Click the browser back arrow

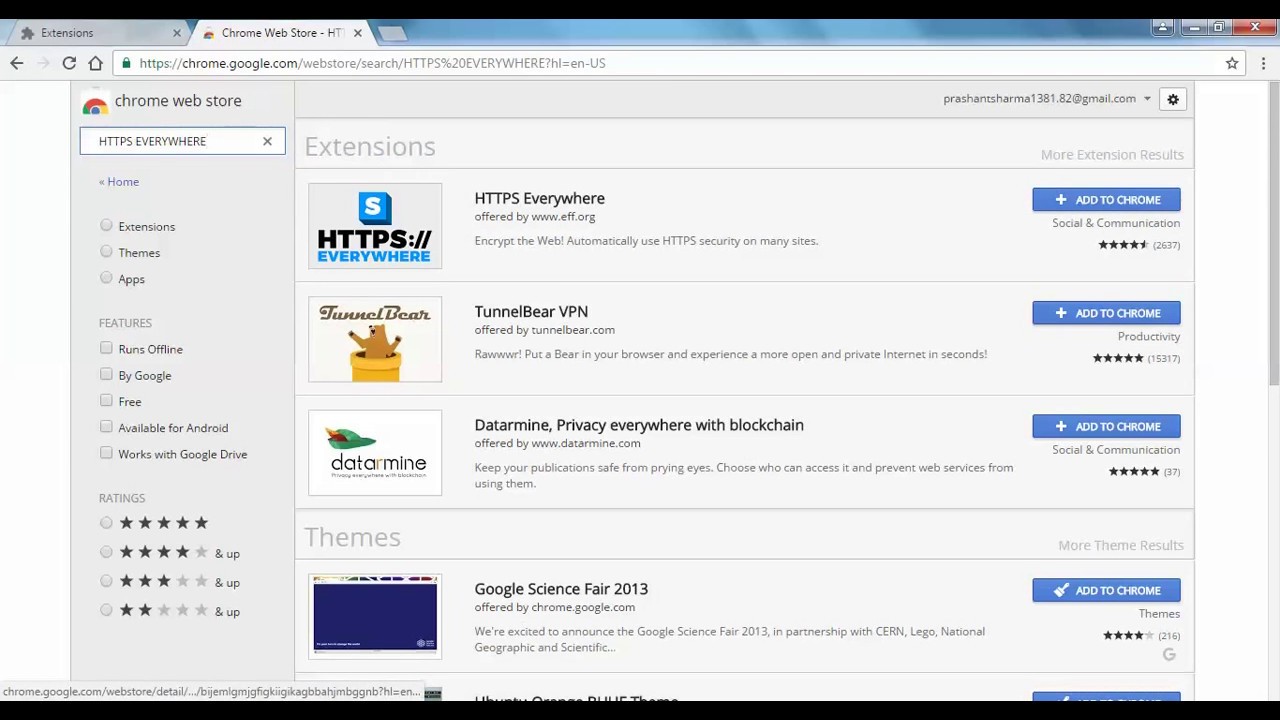pyautogui.click(x=17, y=63)
